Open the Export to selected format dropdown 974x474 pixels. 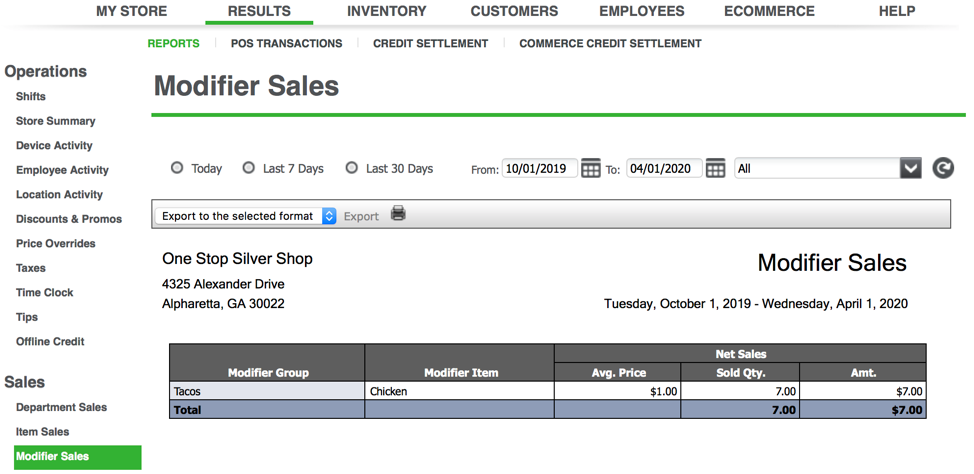tap(245, 216)
